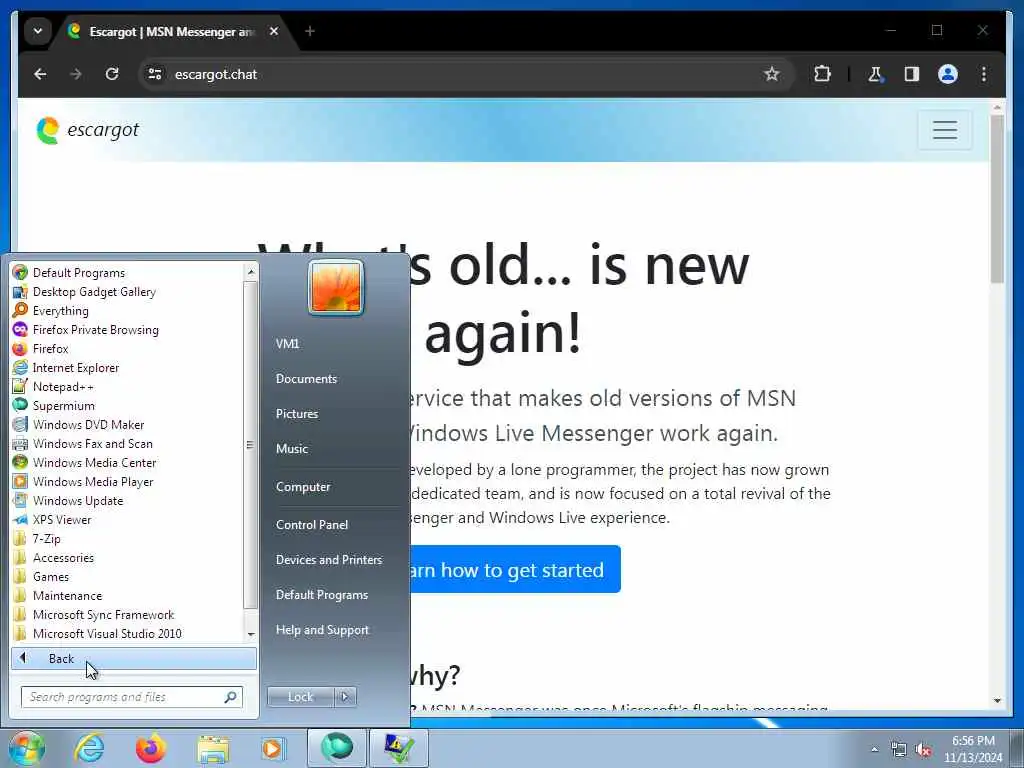Open Help and Support
Viewport: 1024px width, 768px height.
[x=322, y=630]
